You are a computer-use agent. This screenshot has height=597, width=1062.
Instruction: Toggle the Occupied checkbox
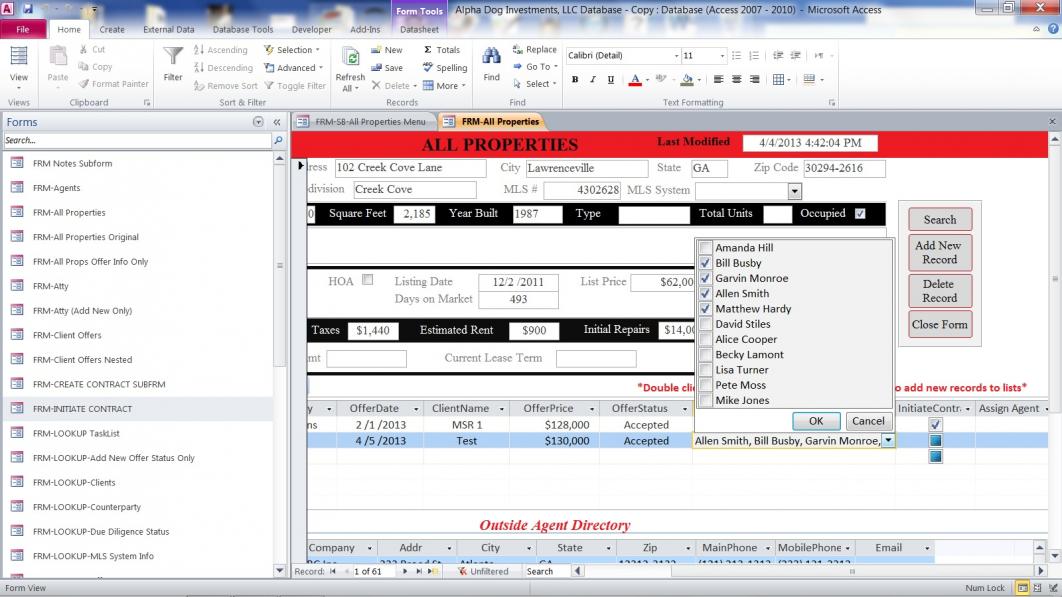(x=860, y=213)
